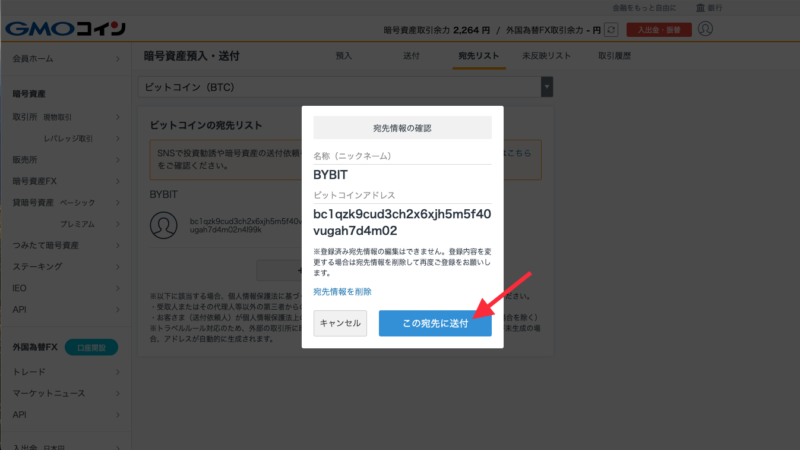
Task: Click the GMO Coin logo
Action: click(65, 29)
